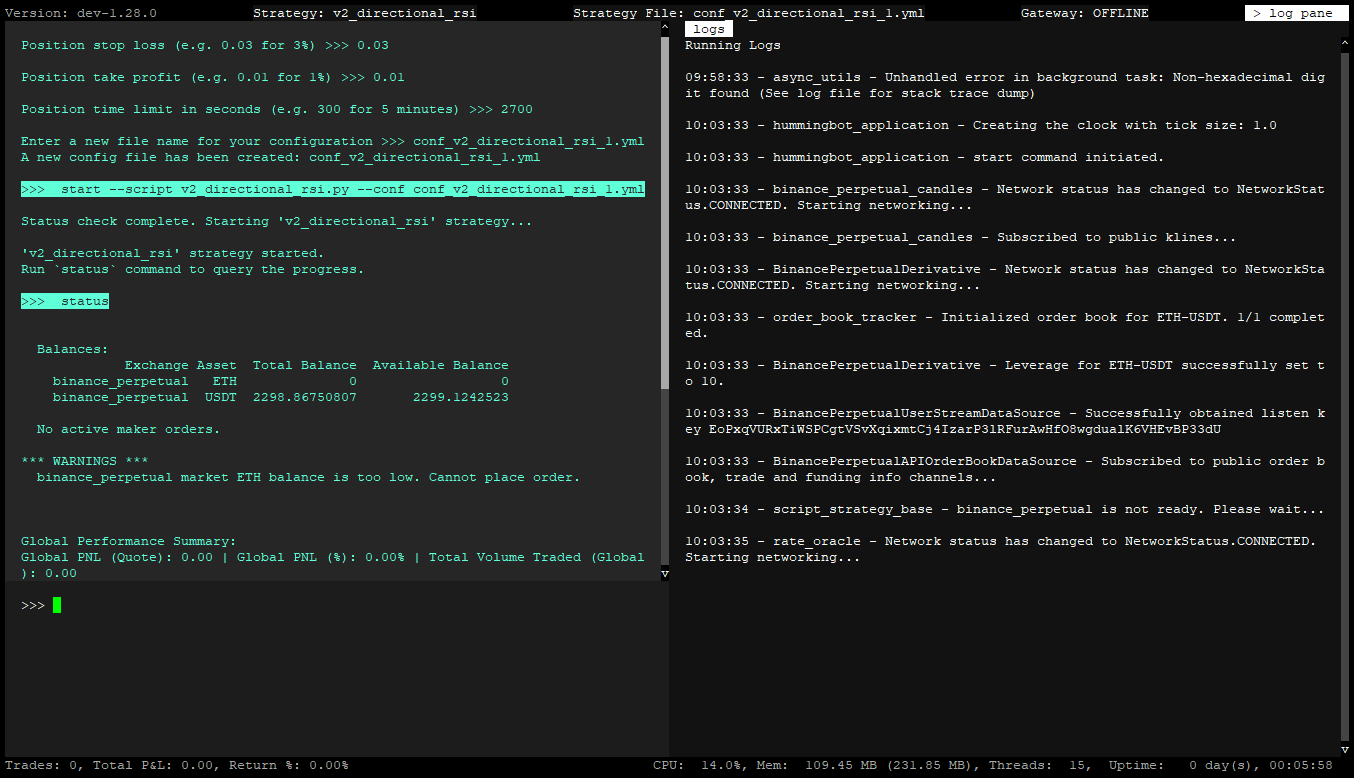This screenshot has height=778, width=1354.
Task: Click the left output pane scrollbar thumb
Action: pyautogui.click(x=664, y=210)
